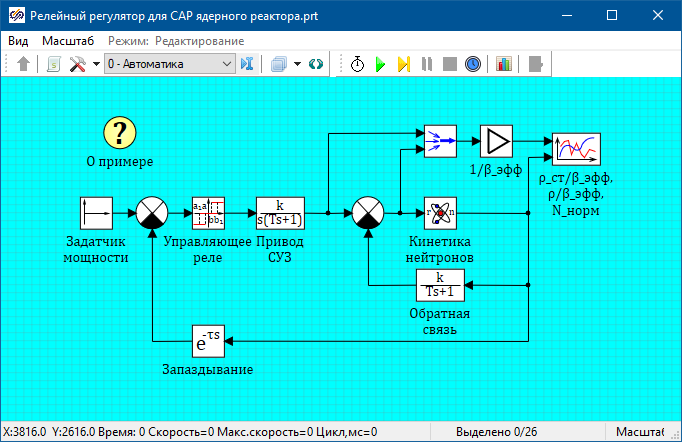Expand the windows stack dropdown arrow
The height and width of the screenshot is (442, 682).
click(x=297, y=64)
